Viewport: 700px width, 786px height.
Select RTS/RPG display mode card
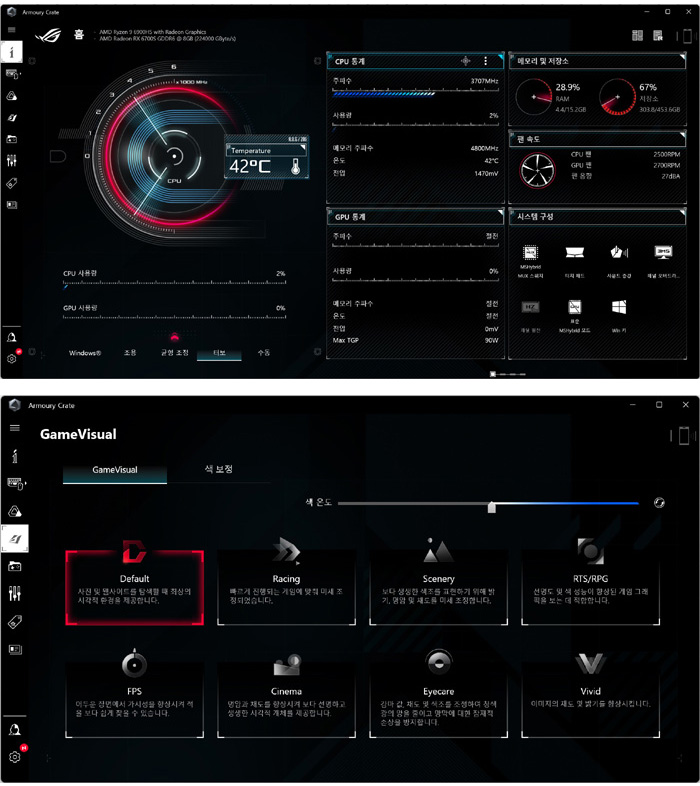tap(591, 588)
